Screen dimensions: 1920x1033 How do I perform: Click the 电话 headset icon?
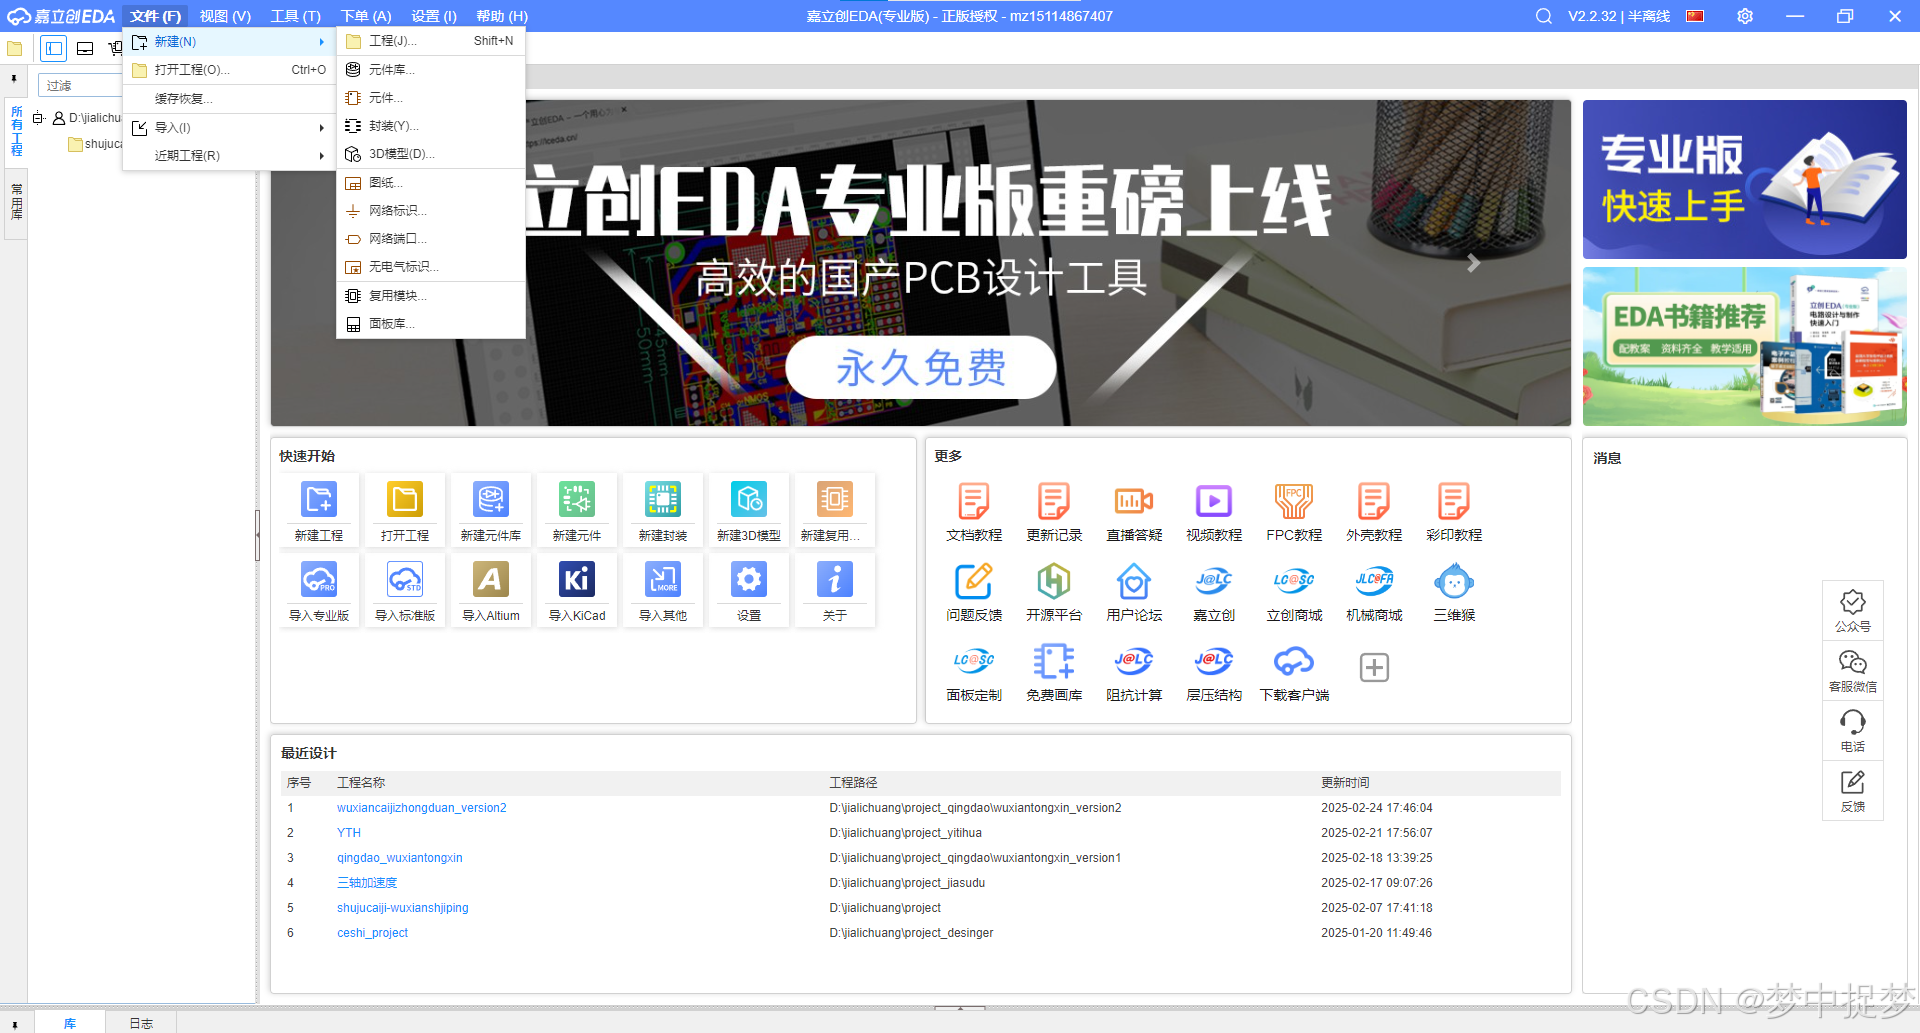coord(1853,723)
